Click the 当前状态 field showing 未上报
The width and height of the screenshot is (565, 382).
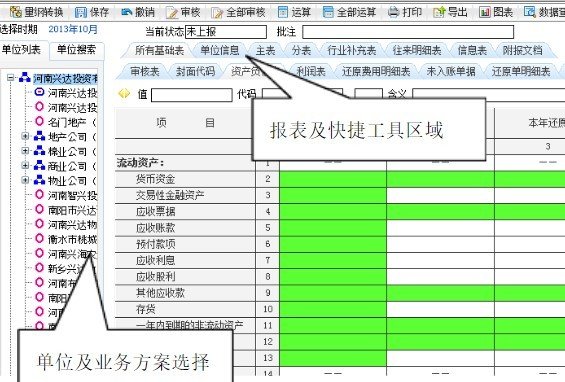(226, 32)
